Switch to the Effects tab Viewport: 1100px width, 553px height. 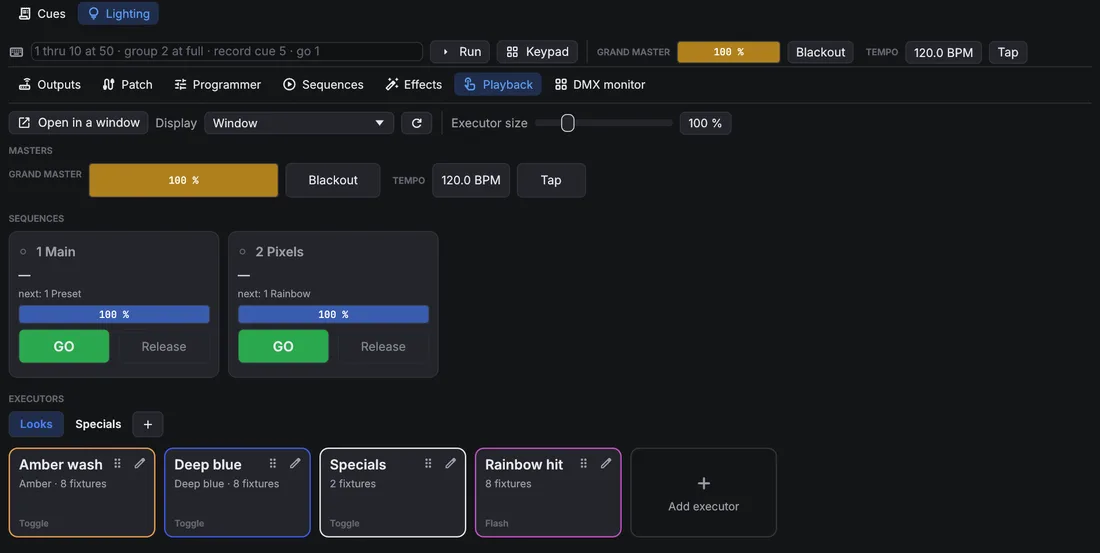tap(414, 84)
